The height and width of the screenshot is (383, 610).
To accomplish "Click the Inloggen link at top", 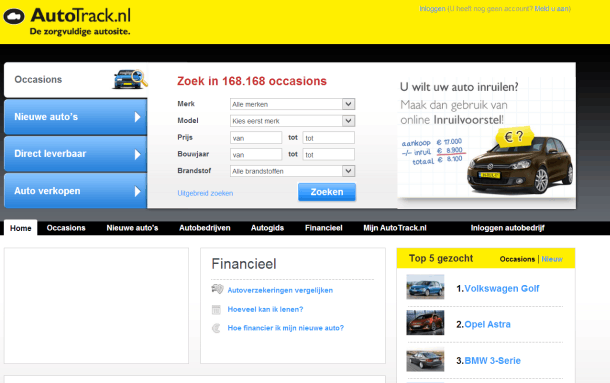I will coord(432,9).
